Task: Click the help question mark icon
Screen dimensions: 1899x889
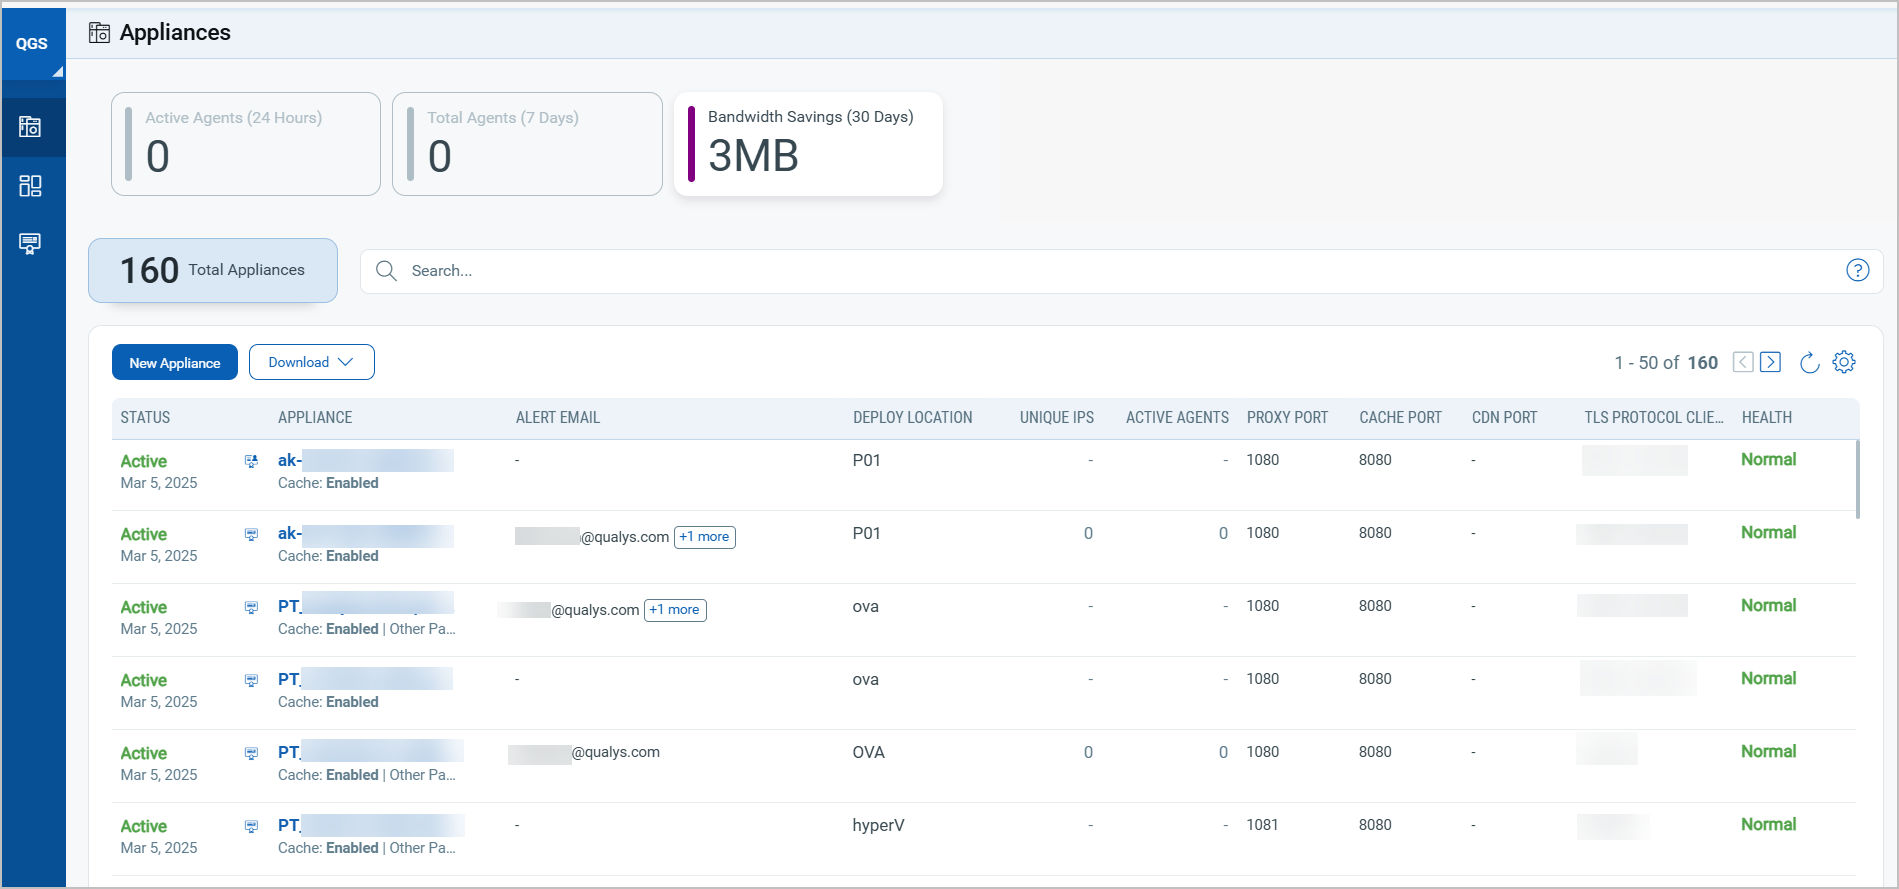Action: pyautogui.click(x=1857, y=270)
